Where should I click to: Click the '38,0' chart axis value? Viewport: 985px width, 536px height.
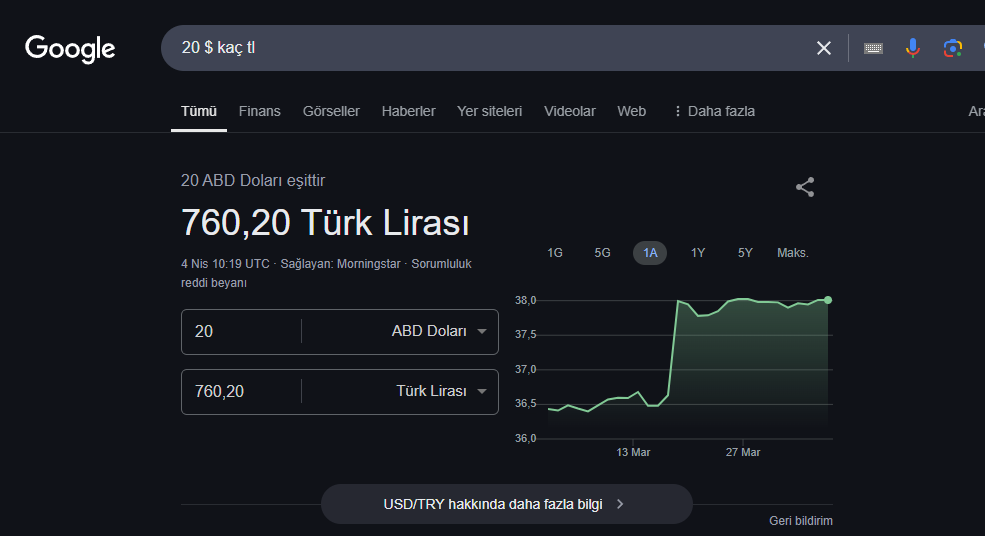(526, 300)
